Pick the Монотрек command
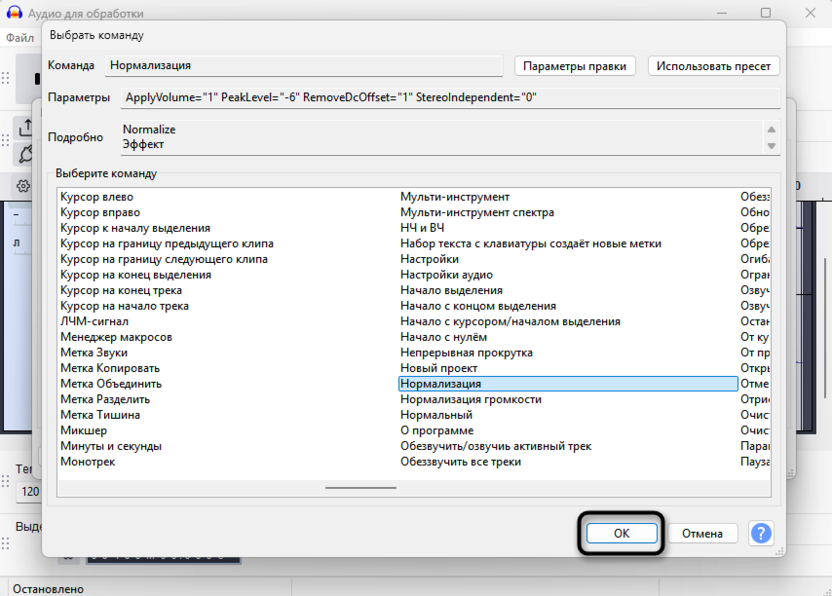This screenshot has height=596, width=832. (x=88, y=462)
